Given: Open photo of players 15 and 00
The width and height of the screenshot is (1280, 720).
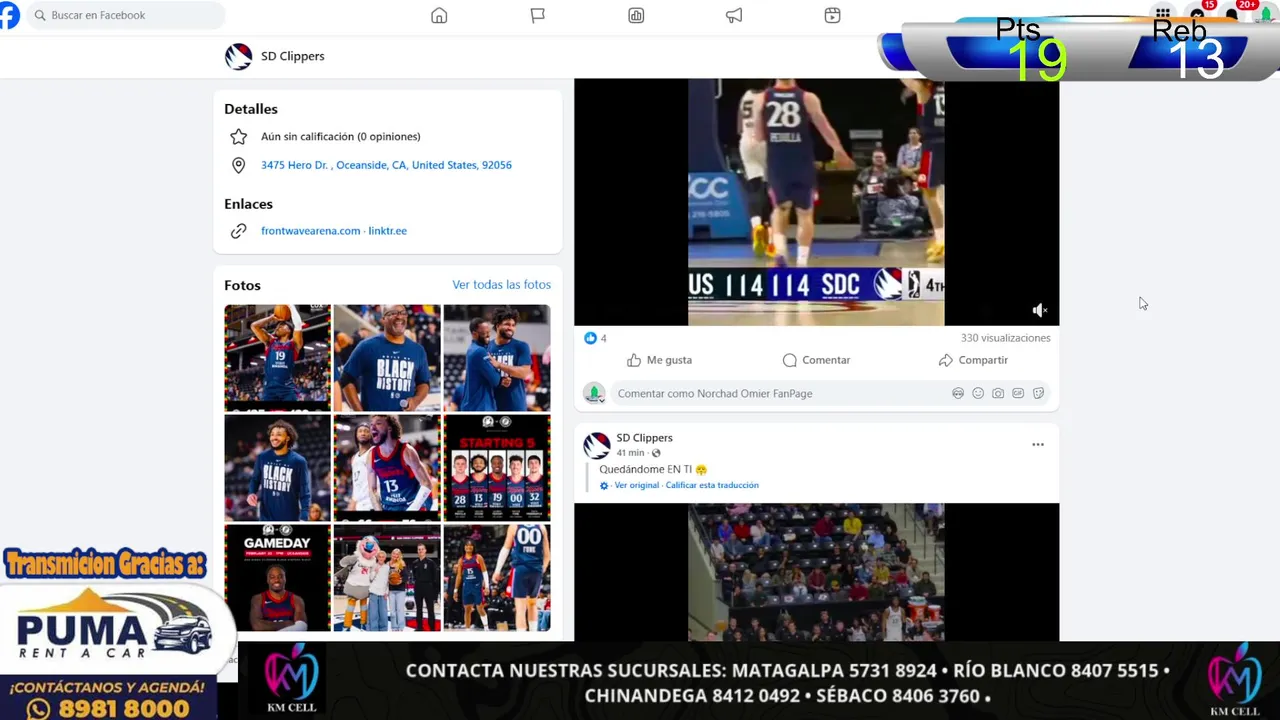Looking at the screenshot, I should (497, 578).
